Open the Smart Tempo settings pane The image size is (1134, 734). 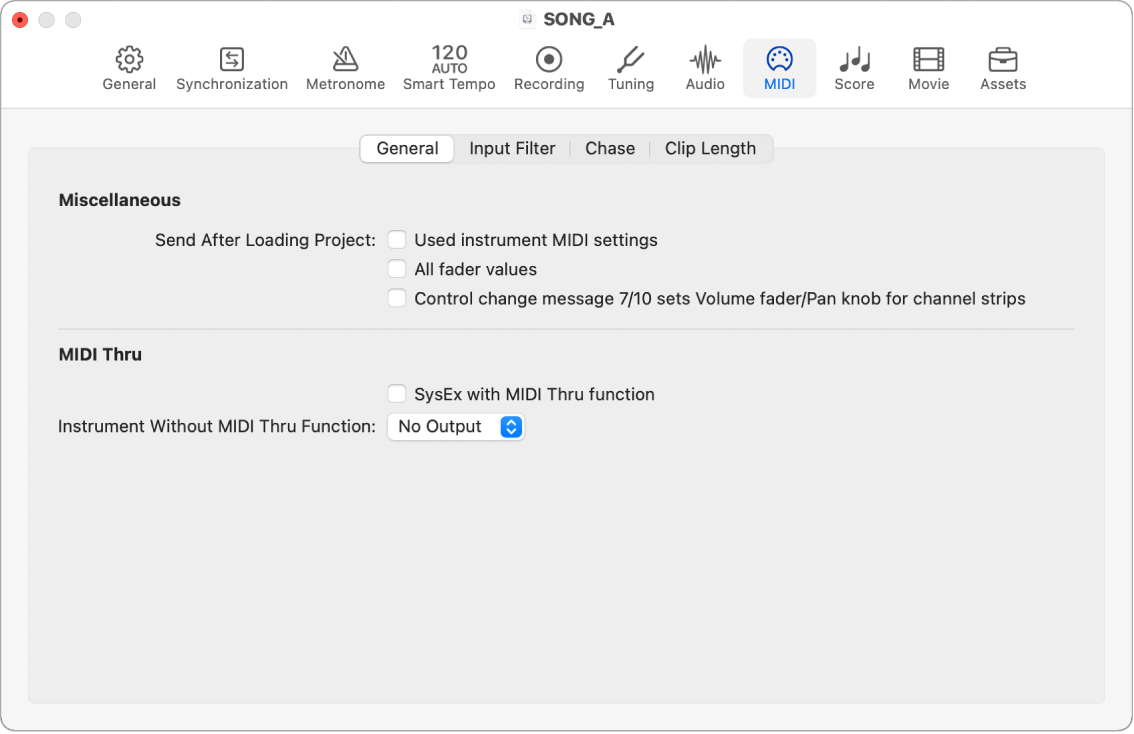tap(449, 68)
